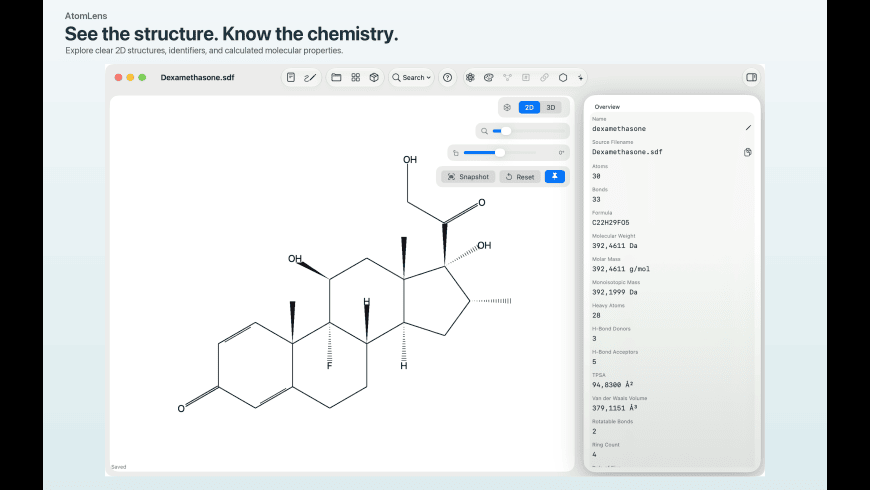Select the Overview panel heading
870x490 pixels.
607,107
